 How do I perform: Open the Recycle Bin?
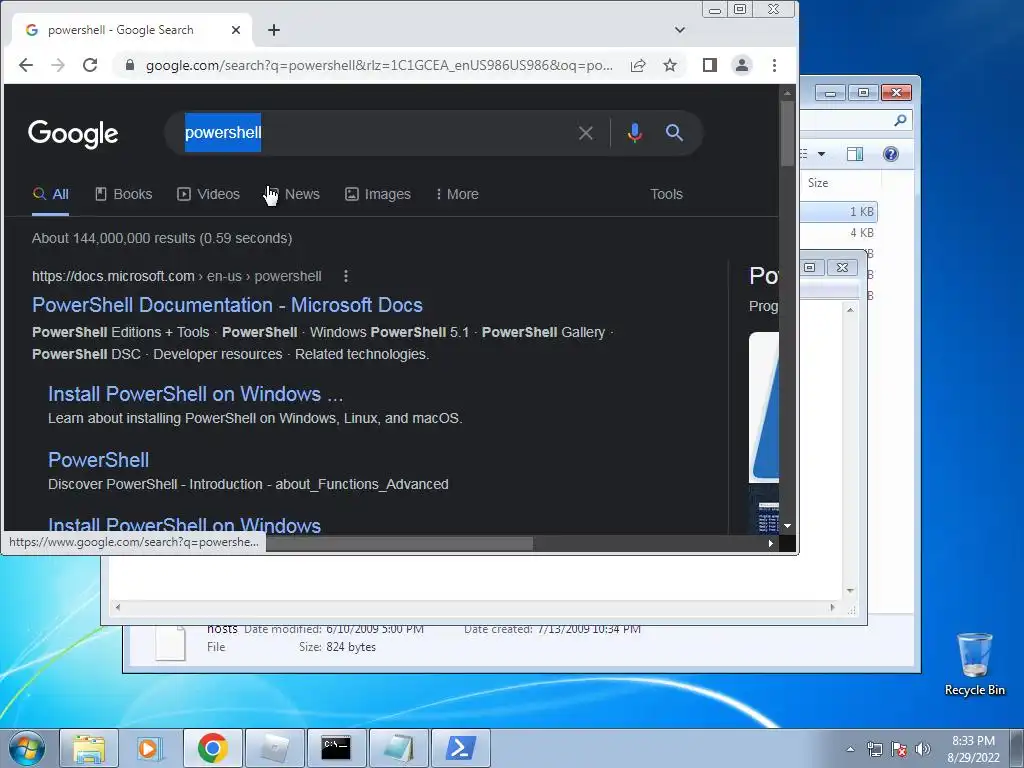(x=974, y=664)
